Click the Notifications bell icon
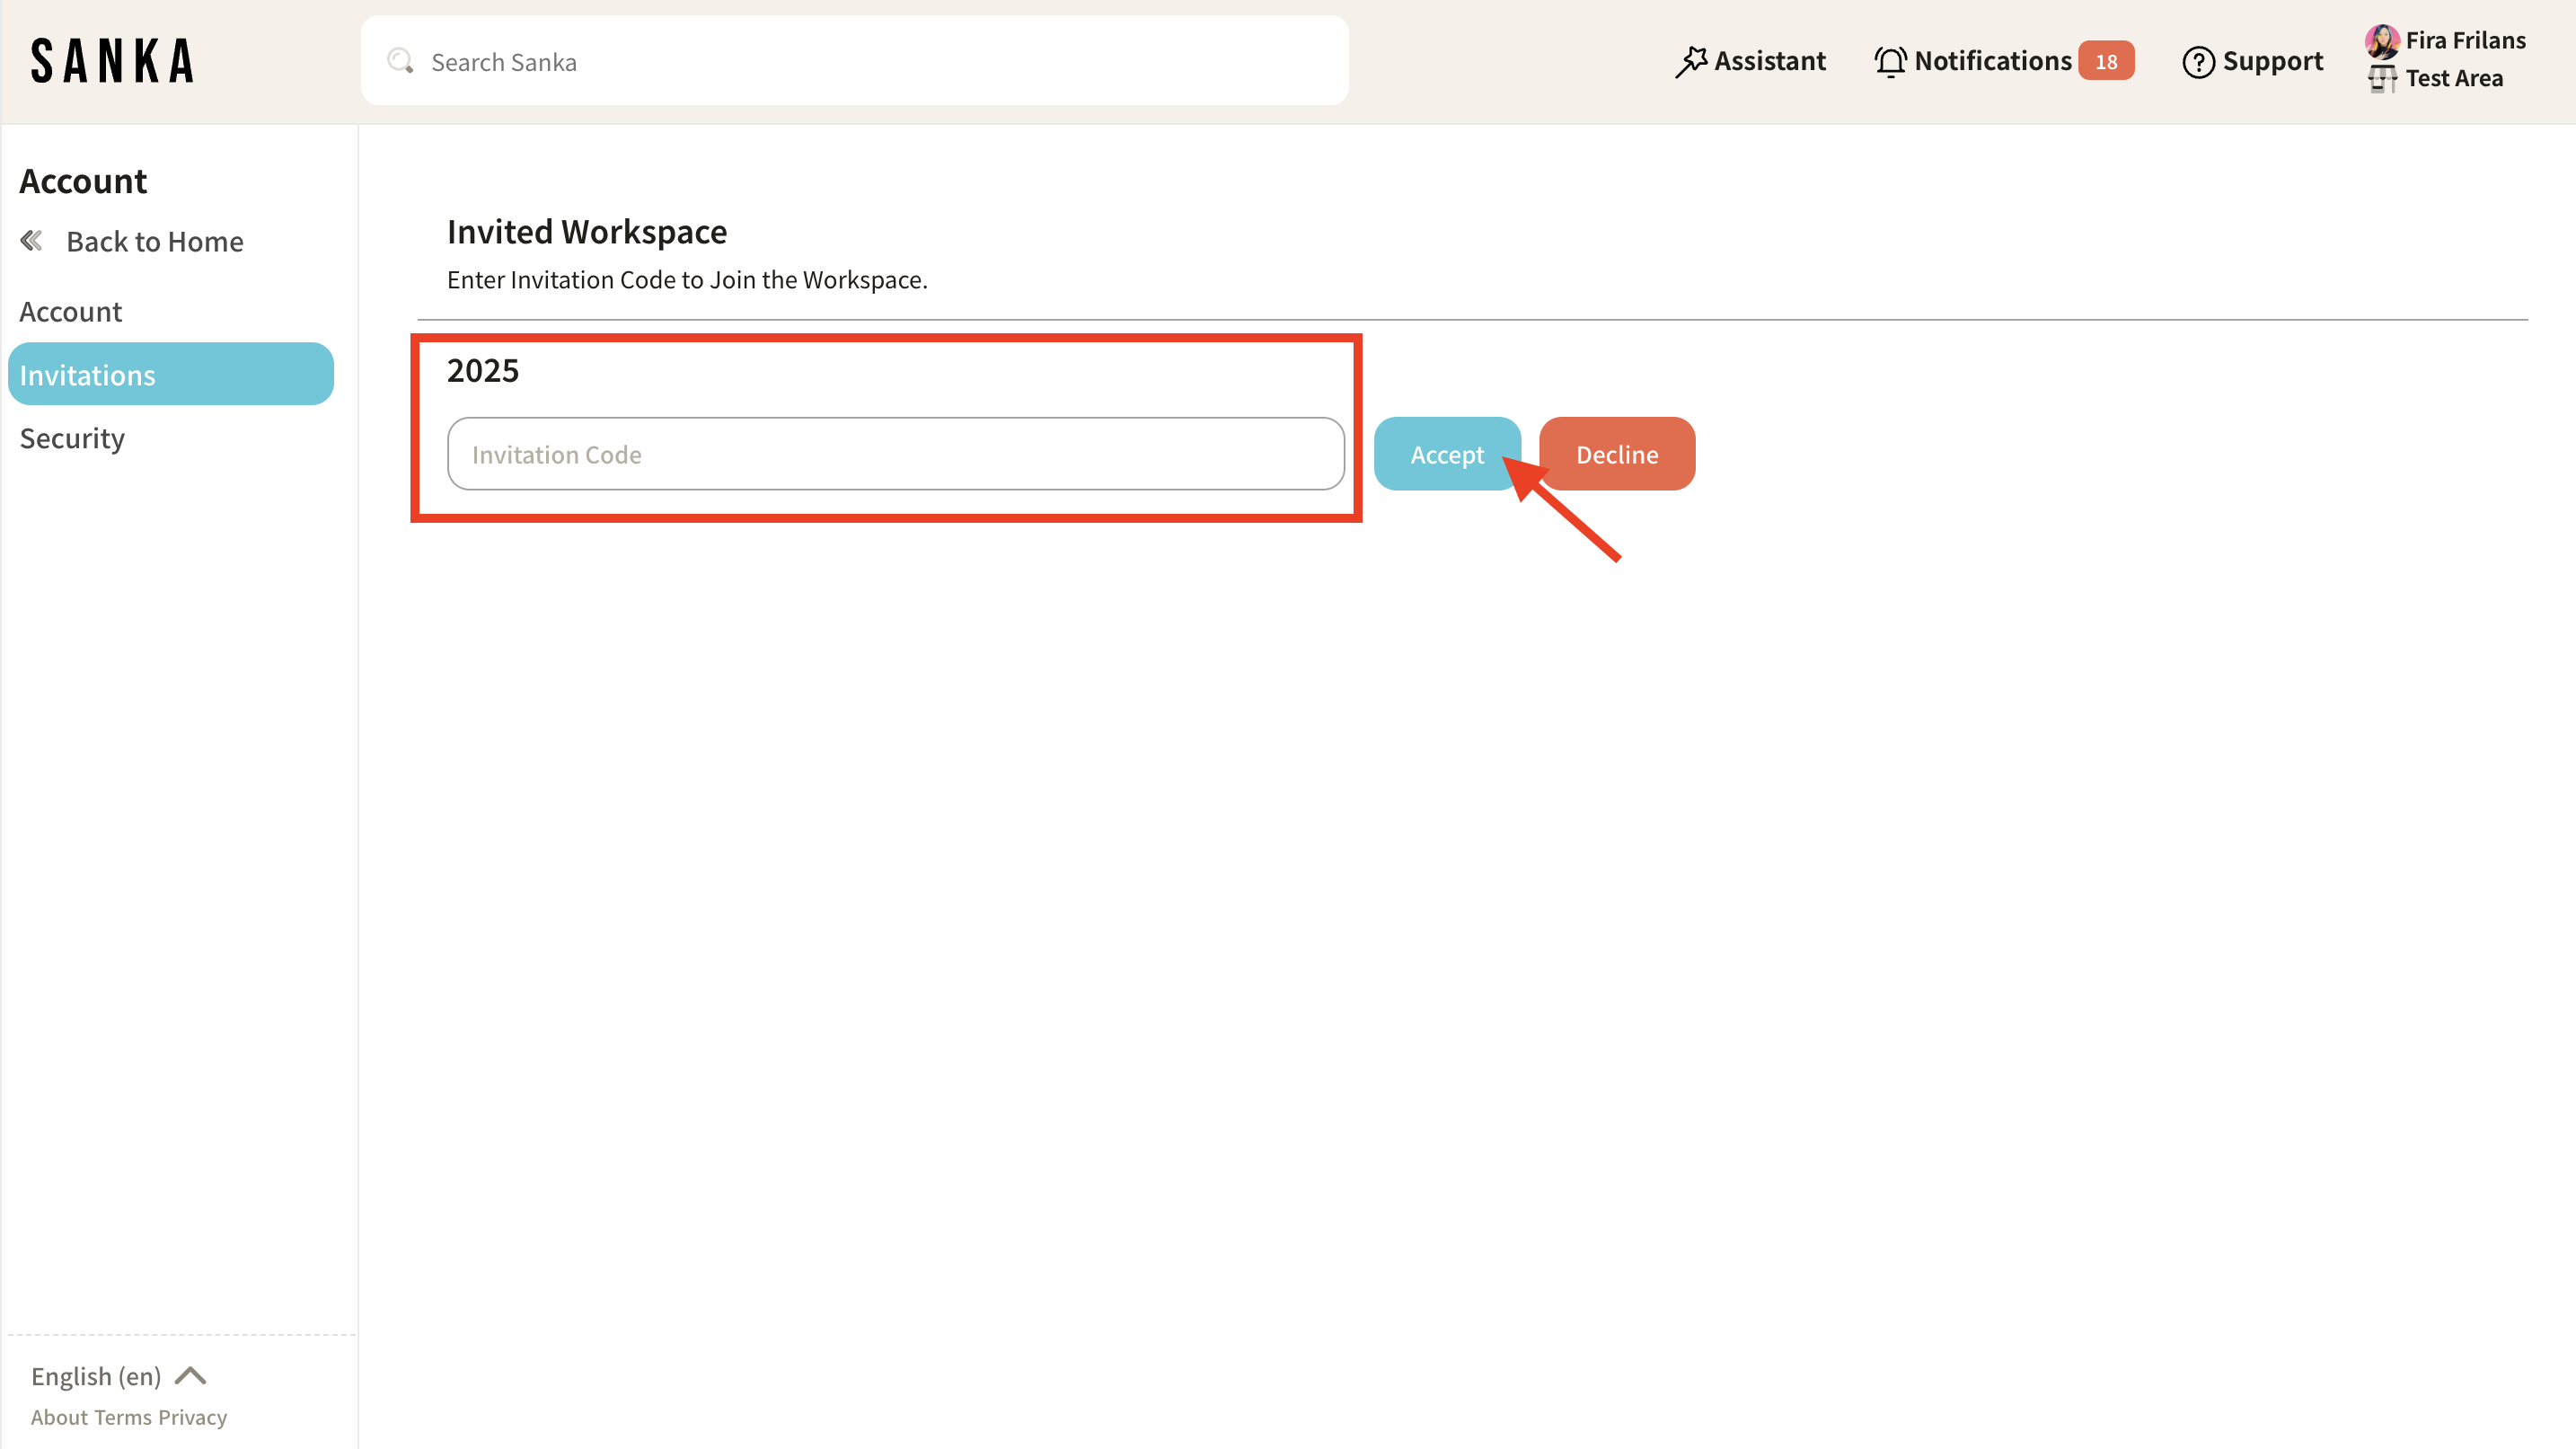The width and height of the screenshot is (2576, 1449). [1890, 62]
